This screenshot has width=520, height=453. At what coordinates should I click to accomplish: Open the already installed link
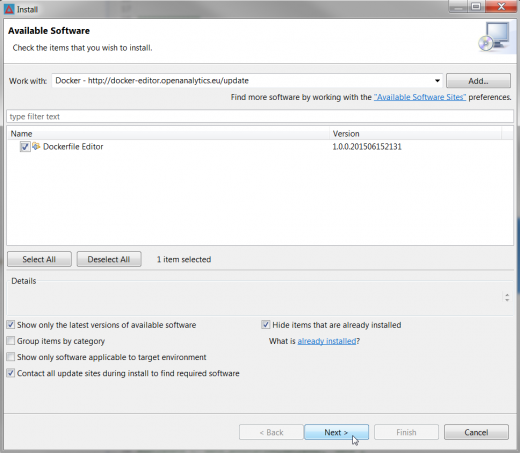(x=327, y=341)
